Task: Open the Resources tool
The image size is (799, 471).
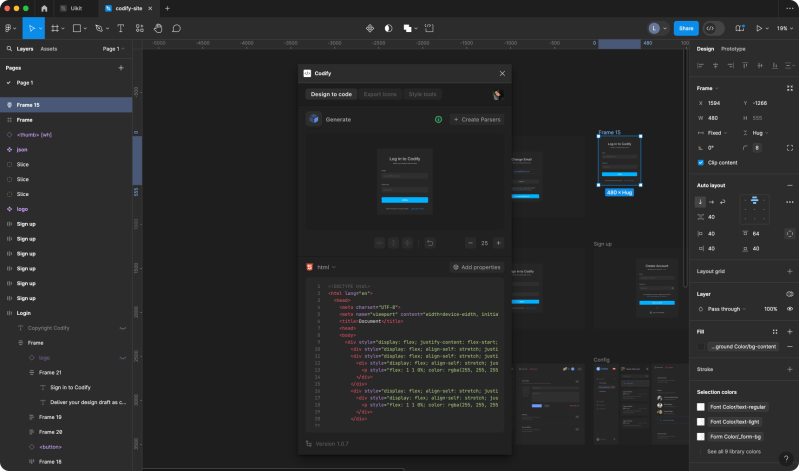Action: tap(140, 29)
